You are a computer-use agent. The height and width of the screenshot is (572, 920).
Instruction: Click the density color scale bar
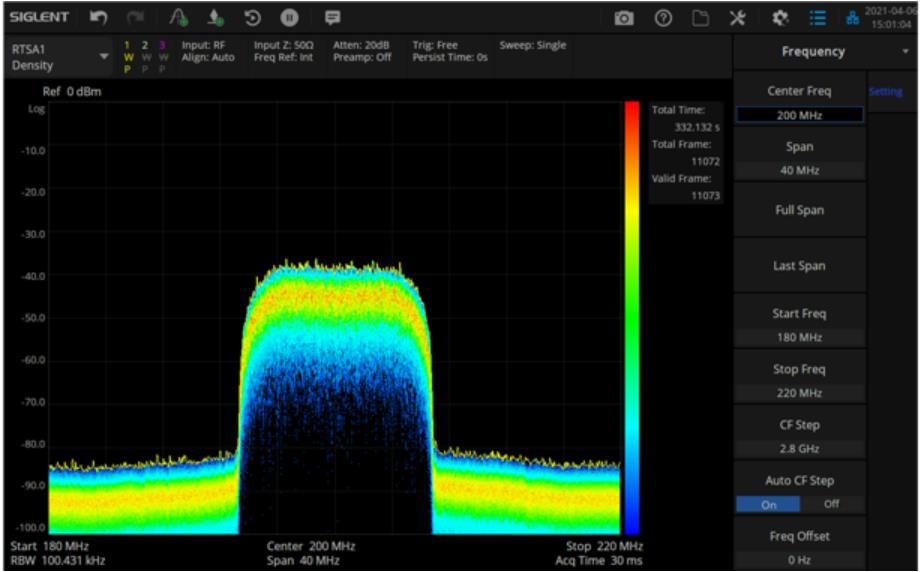pos(630,317)
